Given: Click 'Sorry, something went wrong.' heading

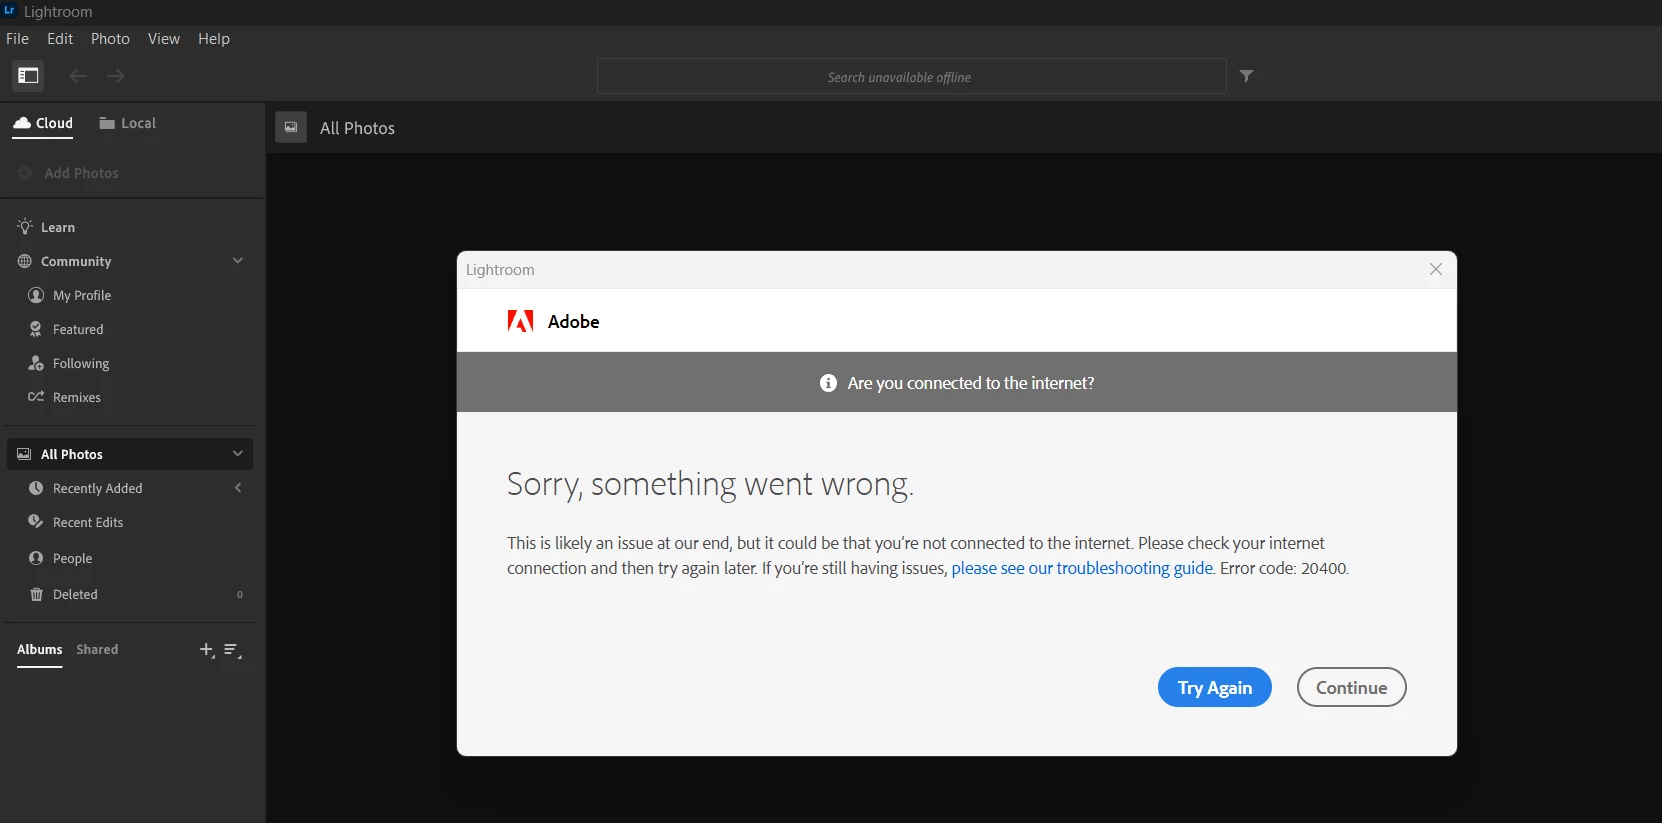Looking at the screenshot, I should 710,484.
